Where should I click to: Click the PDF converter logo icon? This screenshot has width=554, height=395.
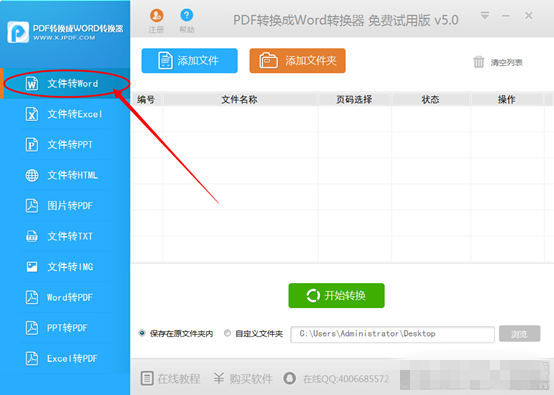click(x=18, y=32)
